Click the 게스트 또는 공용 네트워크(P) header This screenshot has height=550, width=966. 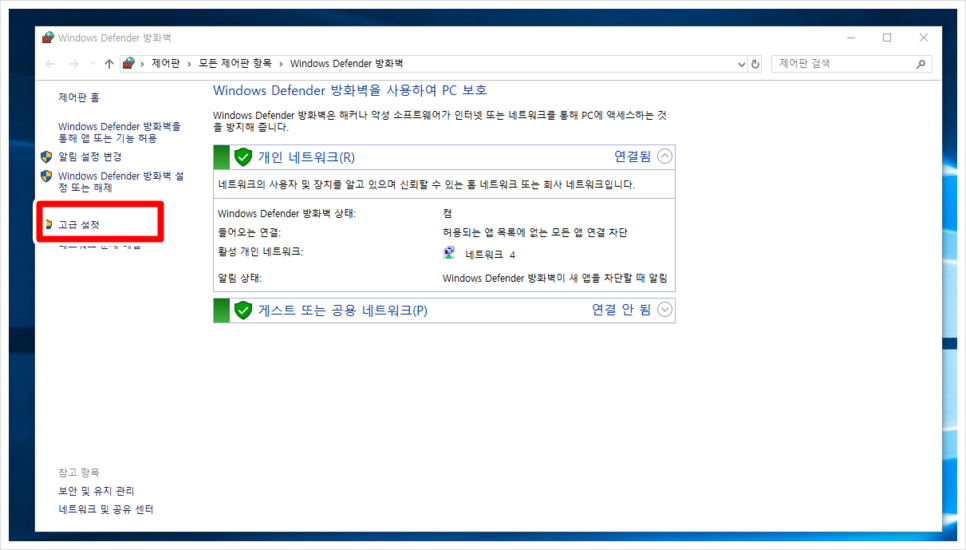coord(343,310)
